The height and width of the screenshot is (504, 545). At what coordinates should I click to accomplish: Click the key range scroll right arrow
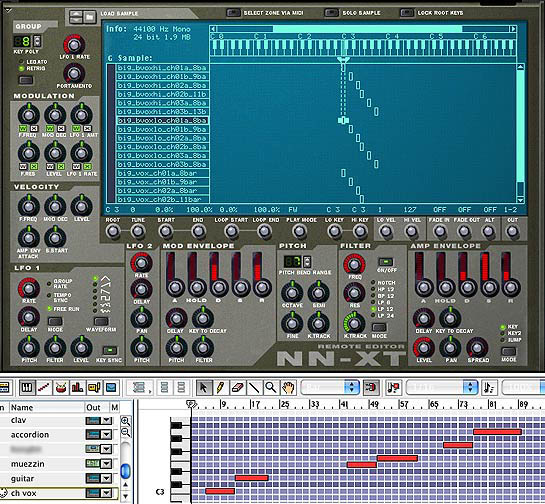pos(513,29)
